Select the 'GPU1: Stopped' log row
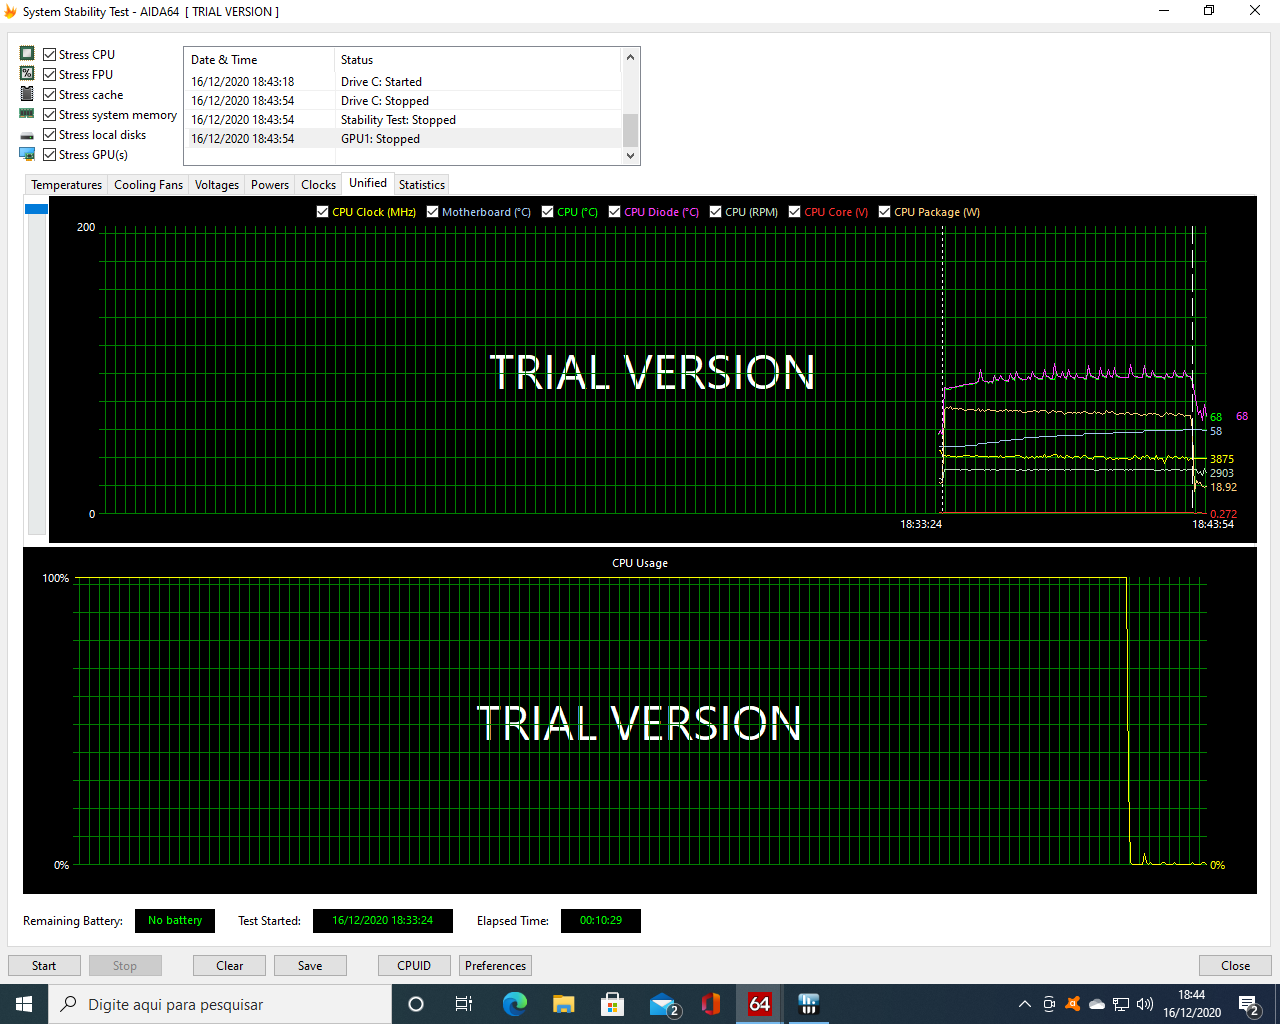Viewport: 1280px width, 1024px height. tap(403, 139)
